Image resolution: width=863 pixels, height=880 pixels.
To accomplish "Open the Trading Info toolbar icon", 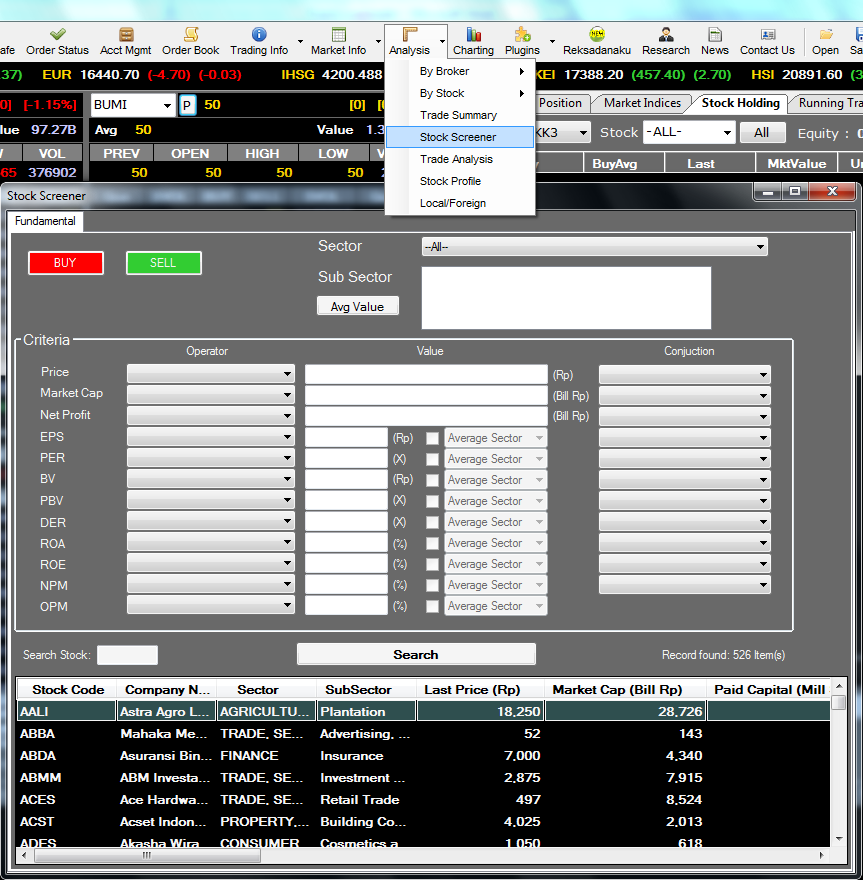I will click(x=259, y=41).
